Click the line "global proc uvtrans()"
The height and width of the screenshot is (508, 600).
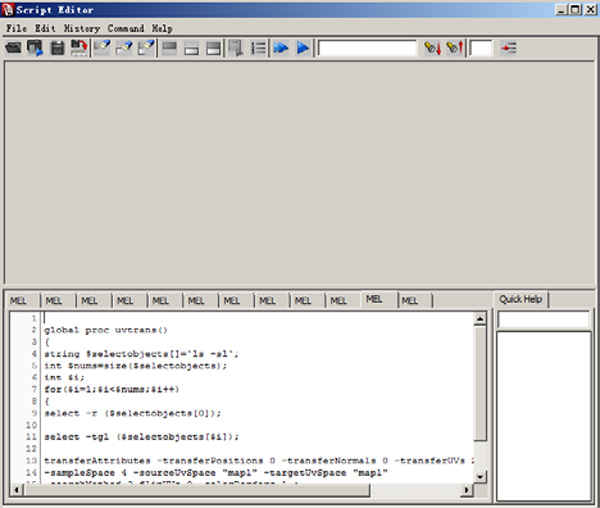coord(106,330)
